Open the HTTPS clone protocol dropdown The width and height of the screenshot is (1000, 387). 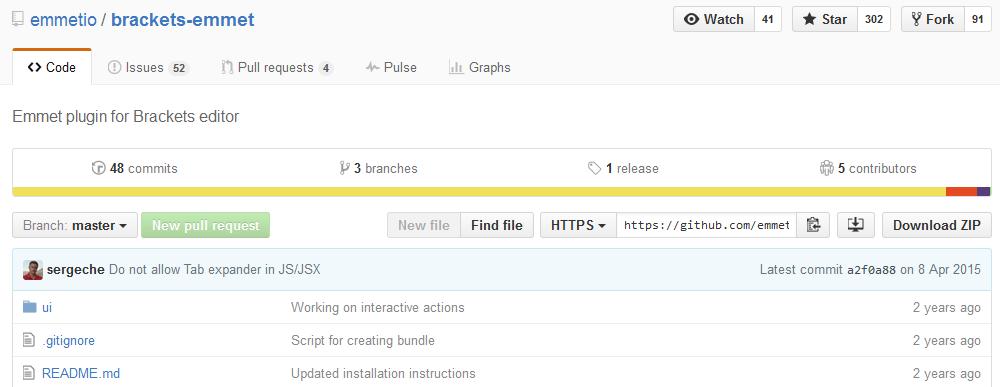(578, 225)
